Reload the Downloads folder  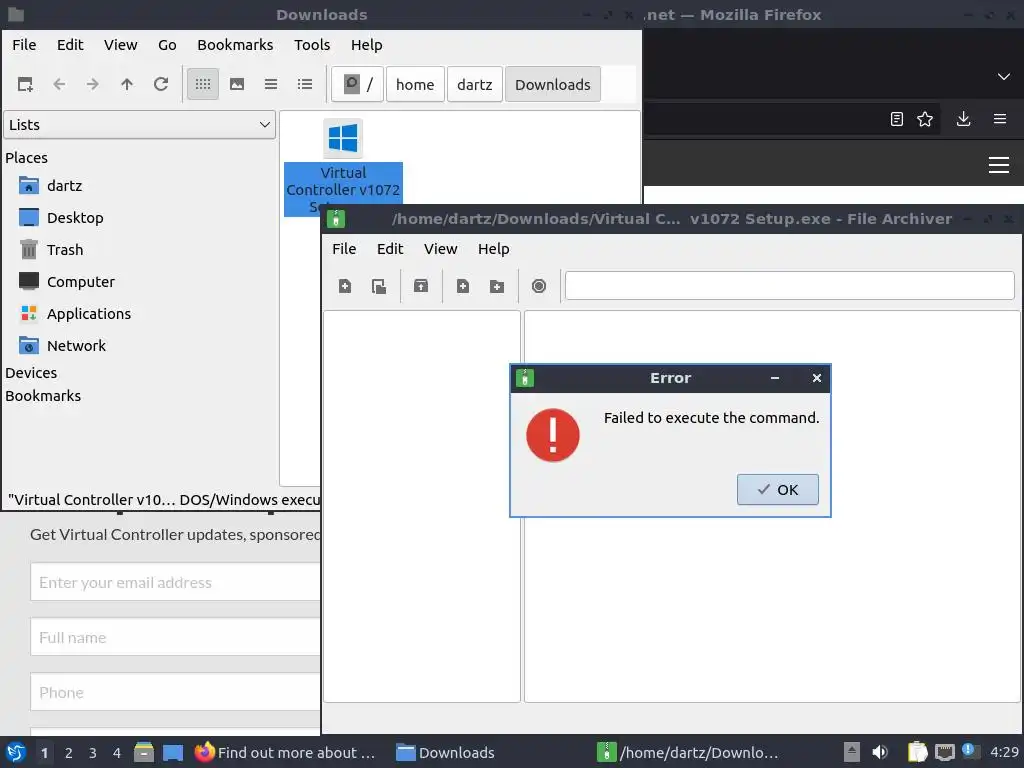pyautogui.click(x=161, y=84)
